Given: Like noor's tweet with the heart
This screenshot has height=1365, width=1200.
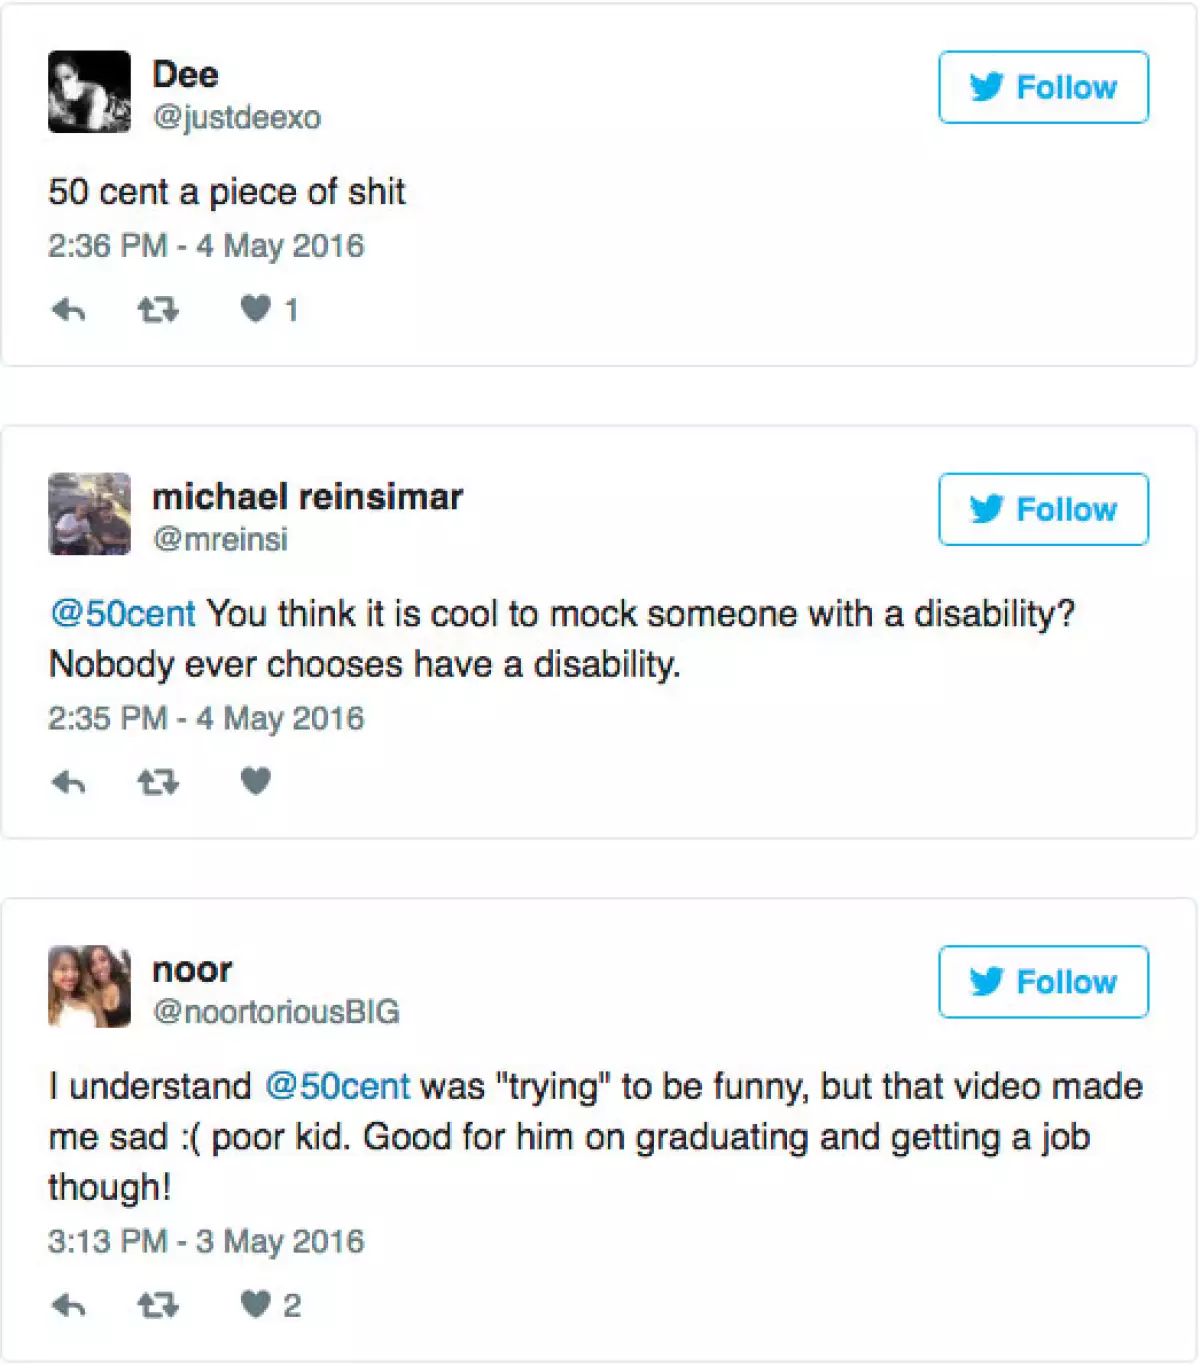Looking at the screenshot, I should [x=256, y=1304].
